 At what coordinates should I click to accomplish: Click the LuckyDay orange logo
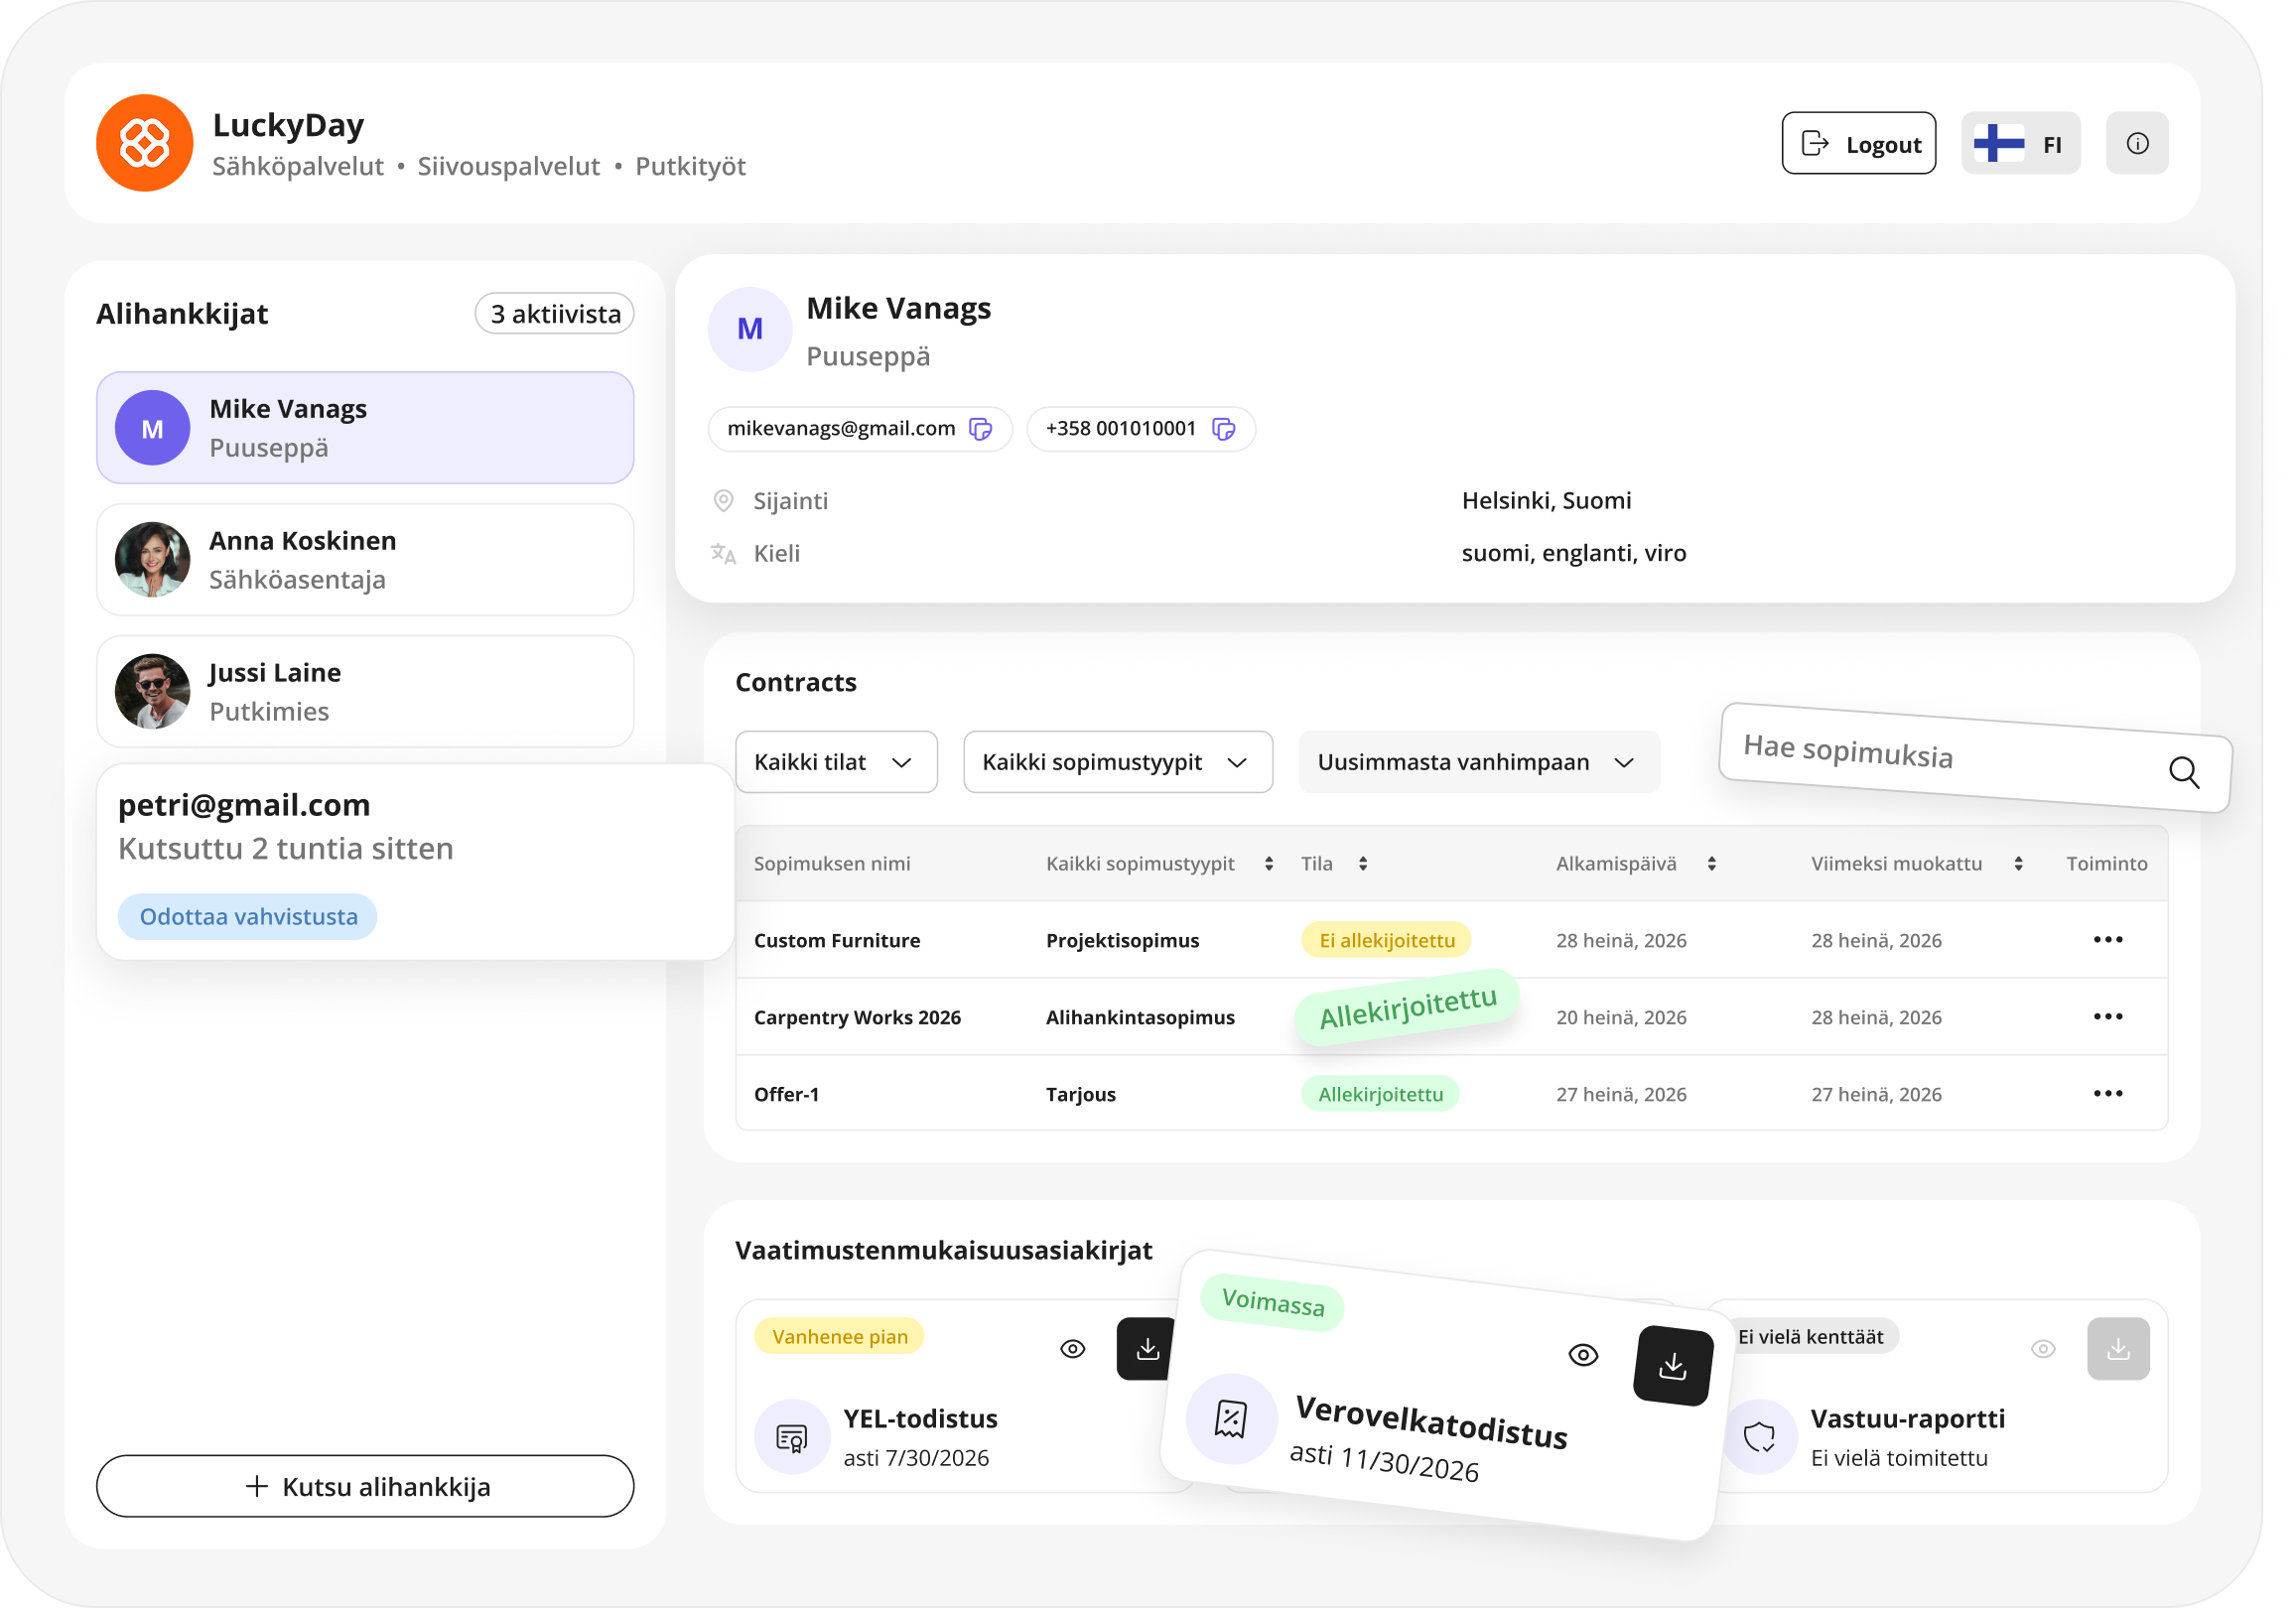tap(145, 144)
